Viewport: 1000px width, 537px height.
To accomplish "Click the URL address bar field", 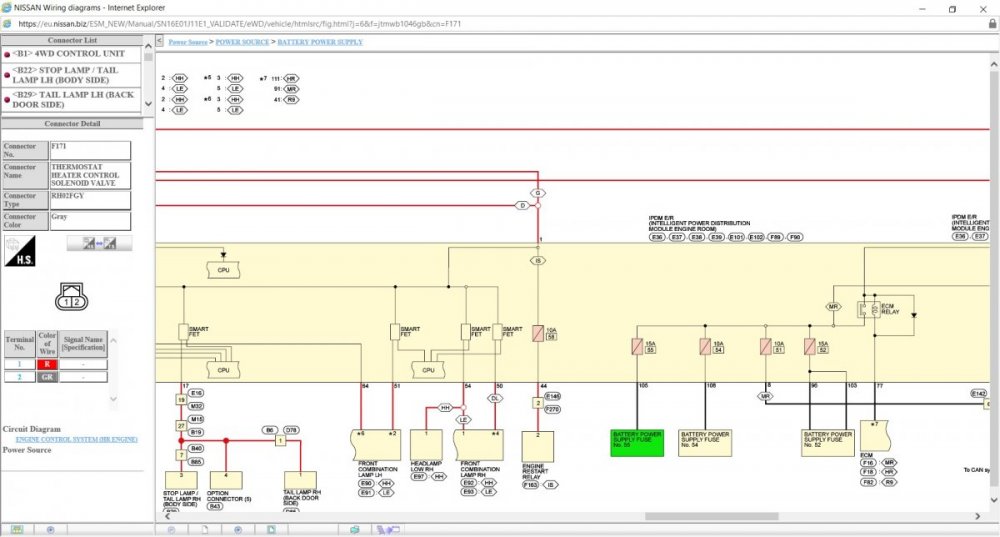I will (x=400, y=24).
